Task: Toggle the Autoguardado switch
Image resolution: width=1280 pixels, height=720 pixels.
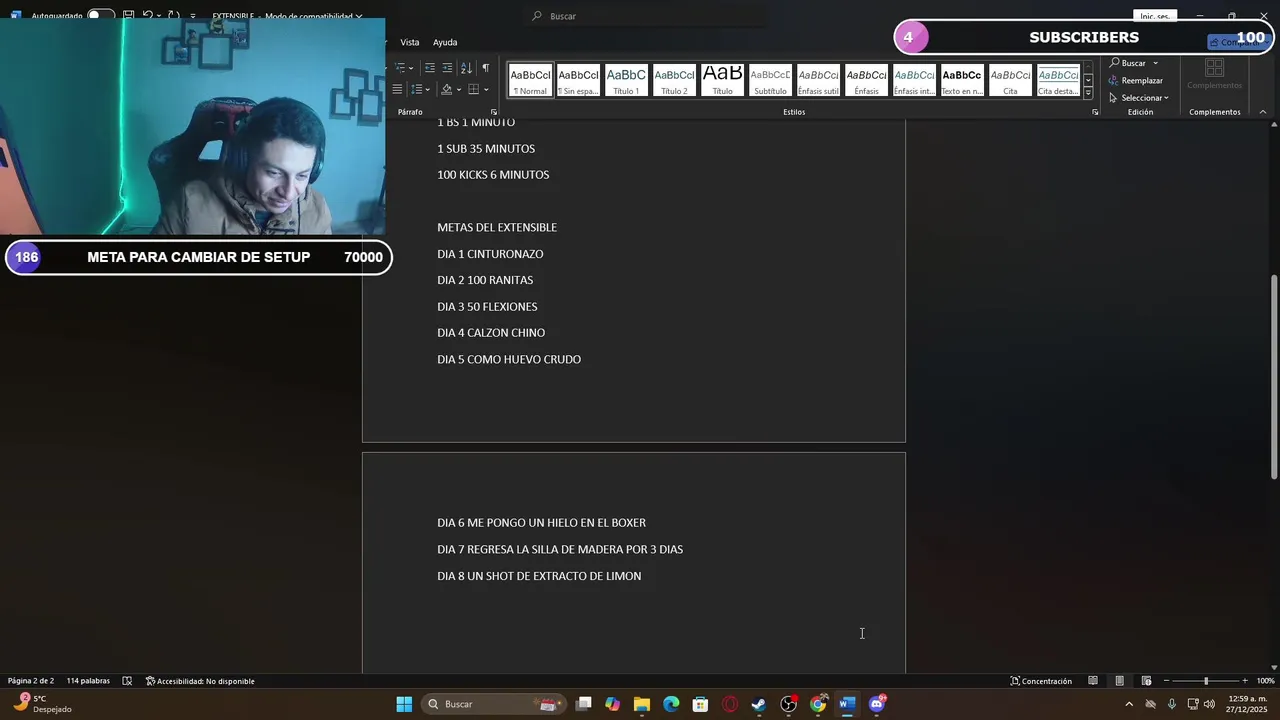Action: point(100,16)
